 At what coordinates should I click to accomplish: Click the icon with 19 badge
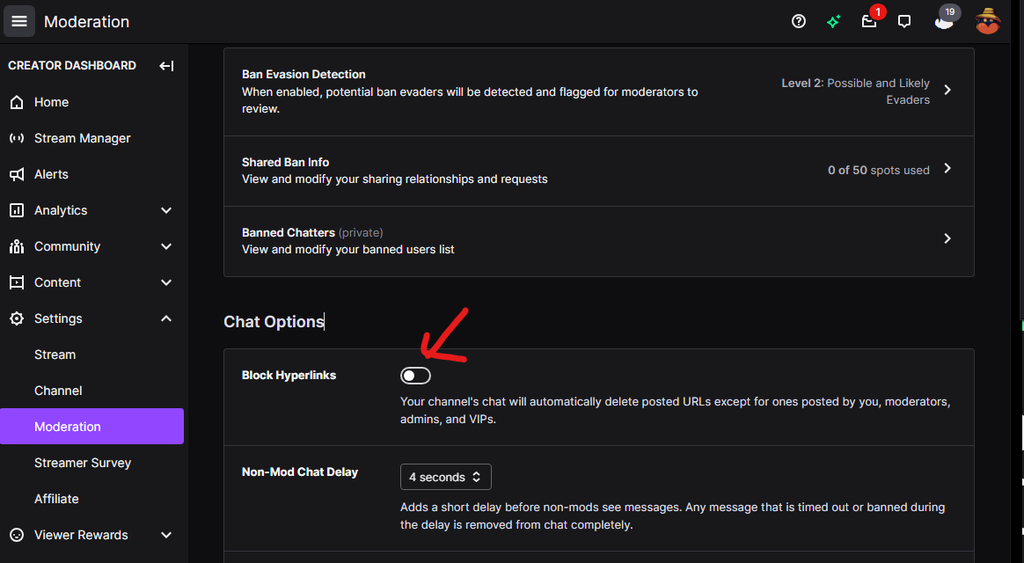point(944,20)
